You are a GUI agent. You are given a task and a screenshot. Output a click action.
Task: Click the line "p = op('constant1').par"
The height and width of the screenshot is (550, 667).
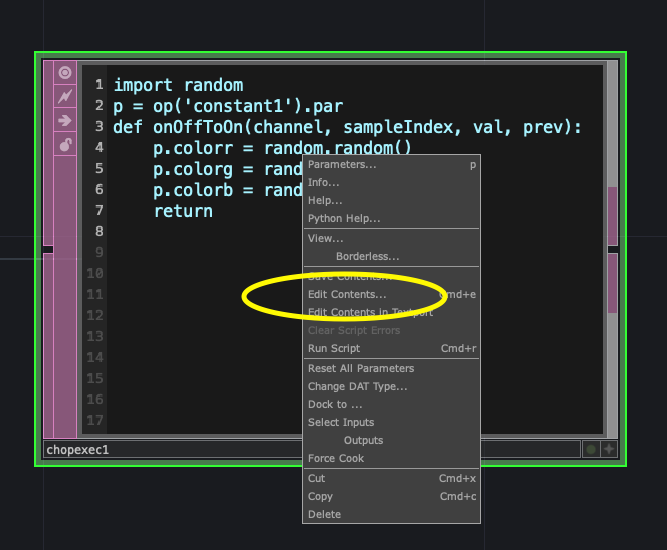point(228,106)
